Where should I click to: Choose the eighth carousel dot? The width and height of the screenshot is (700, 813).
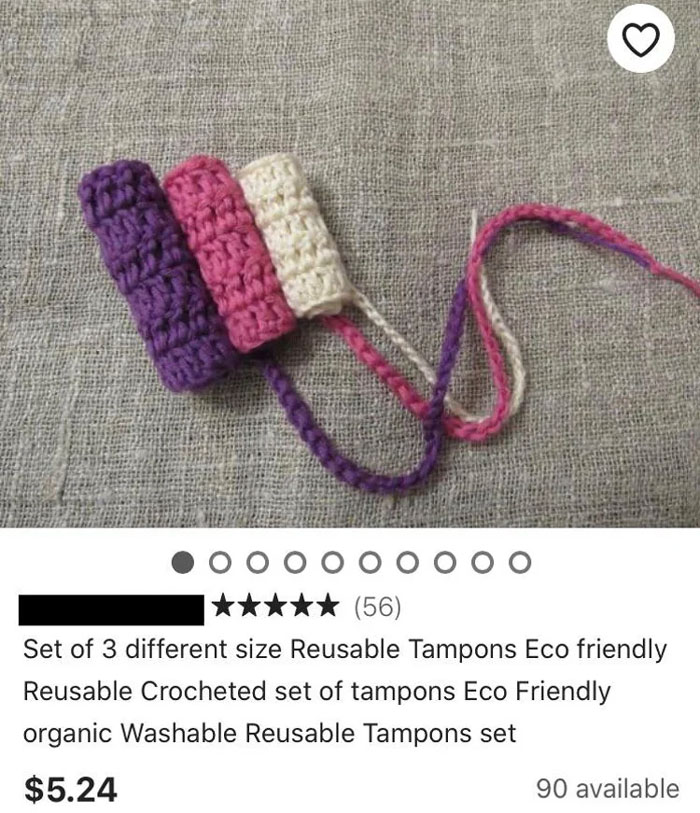tap(445, 563)
